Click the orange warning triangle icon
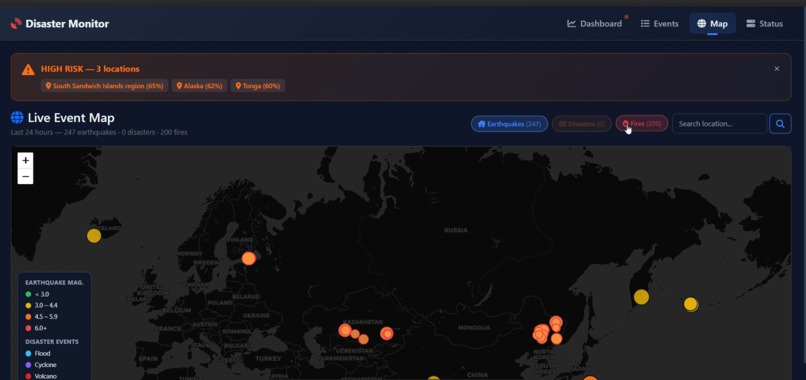 (x=28, y=70)
